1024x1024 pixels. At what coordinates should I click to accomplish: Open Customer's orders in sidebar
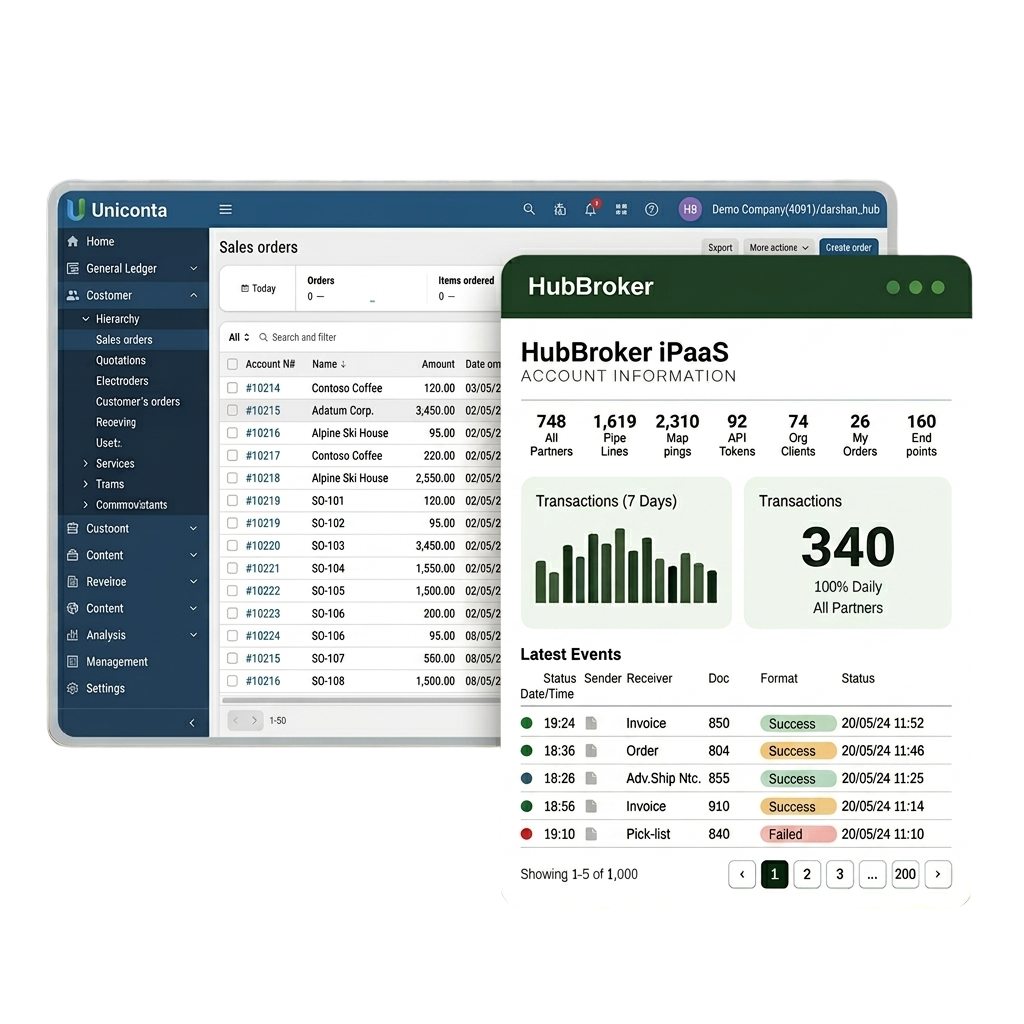[x=138, y=402]
